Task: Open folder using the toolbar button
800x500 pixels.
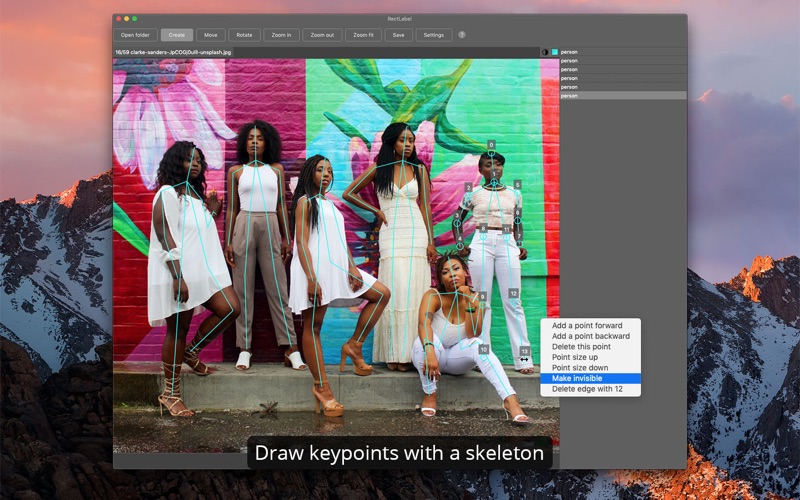Action: point(135,35)
